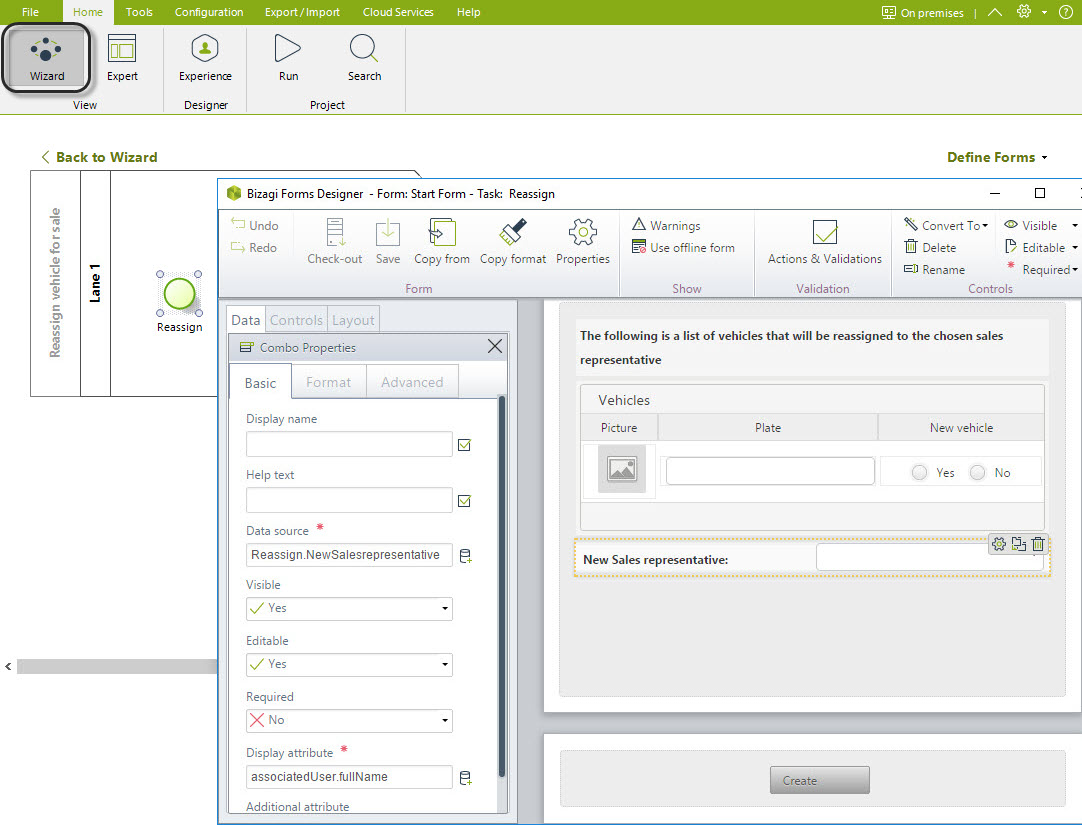
Task: Show form Warnings
Action: click(x=667, y=225)
